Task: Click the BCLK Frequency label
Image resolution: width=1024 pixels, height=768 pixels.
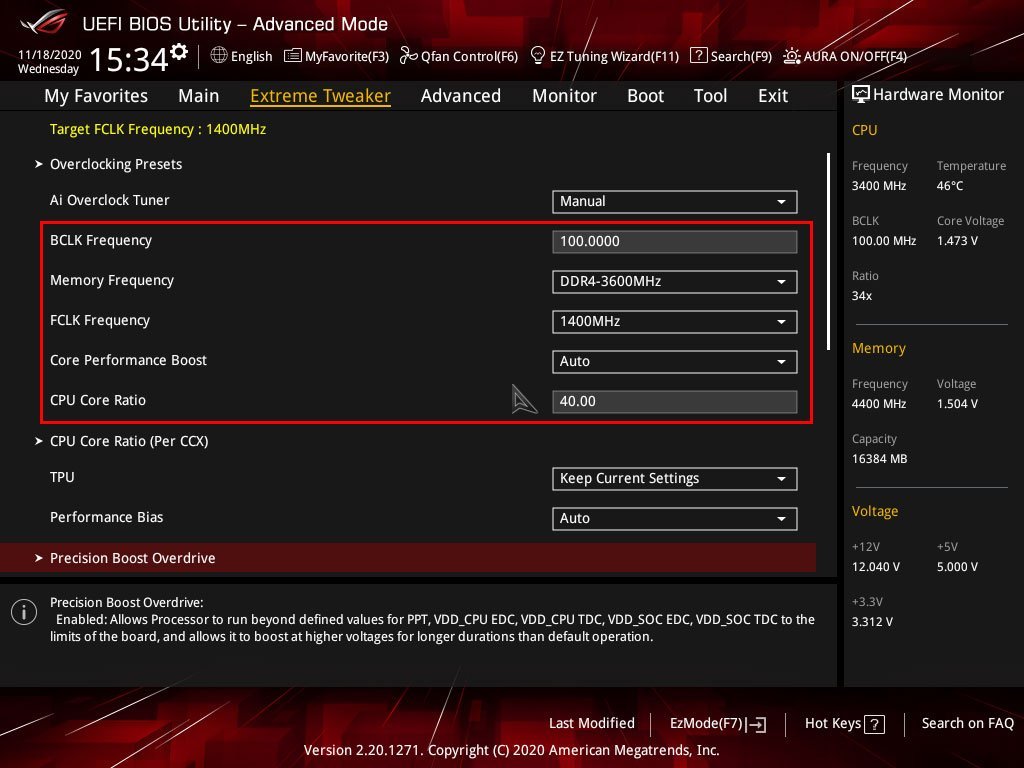Action: [101, 240]
